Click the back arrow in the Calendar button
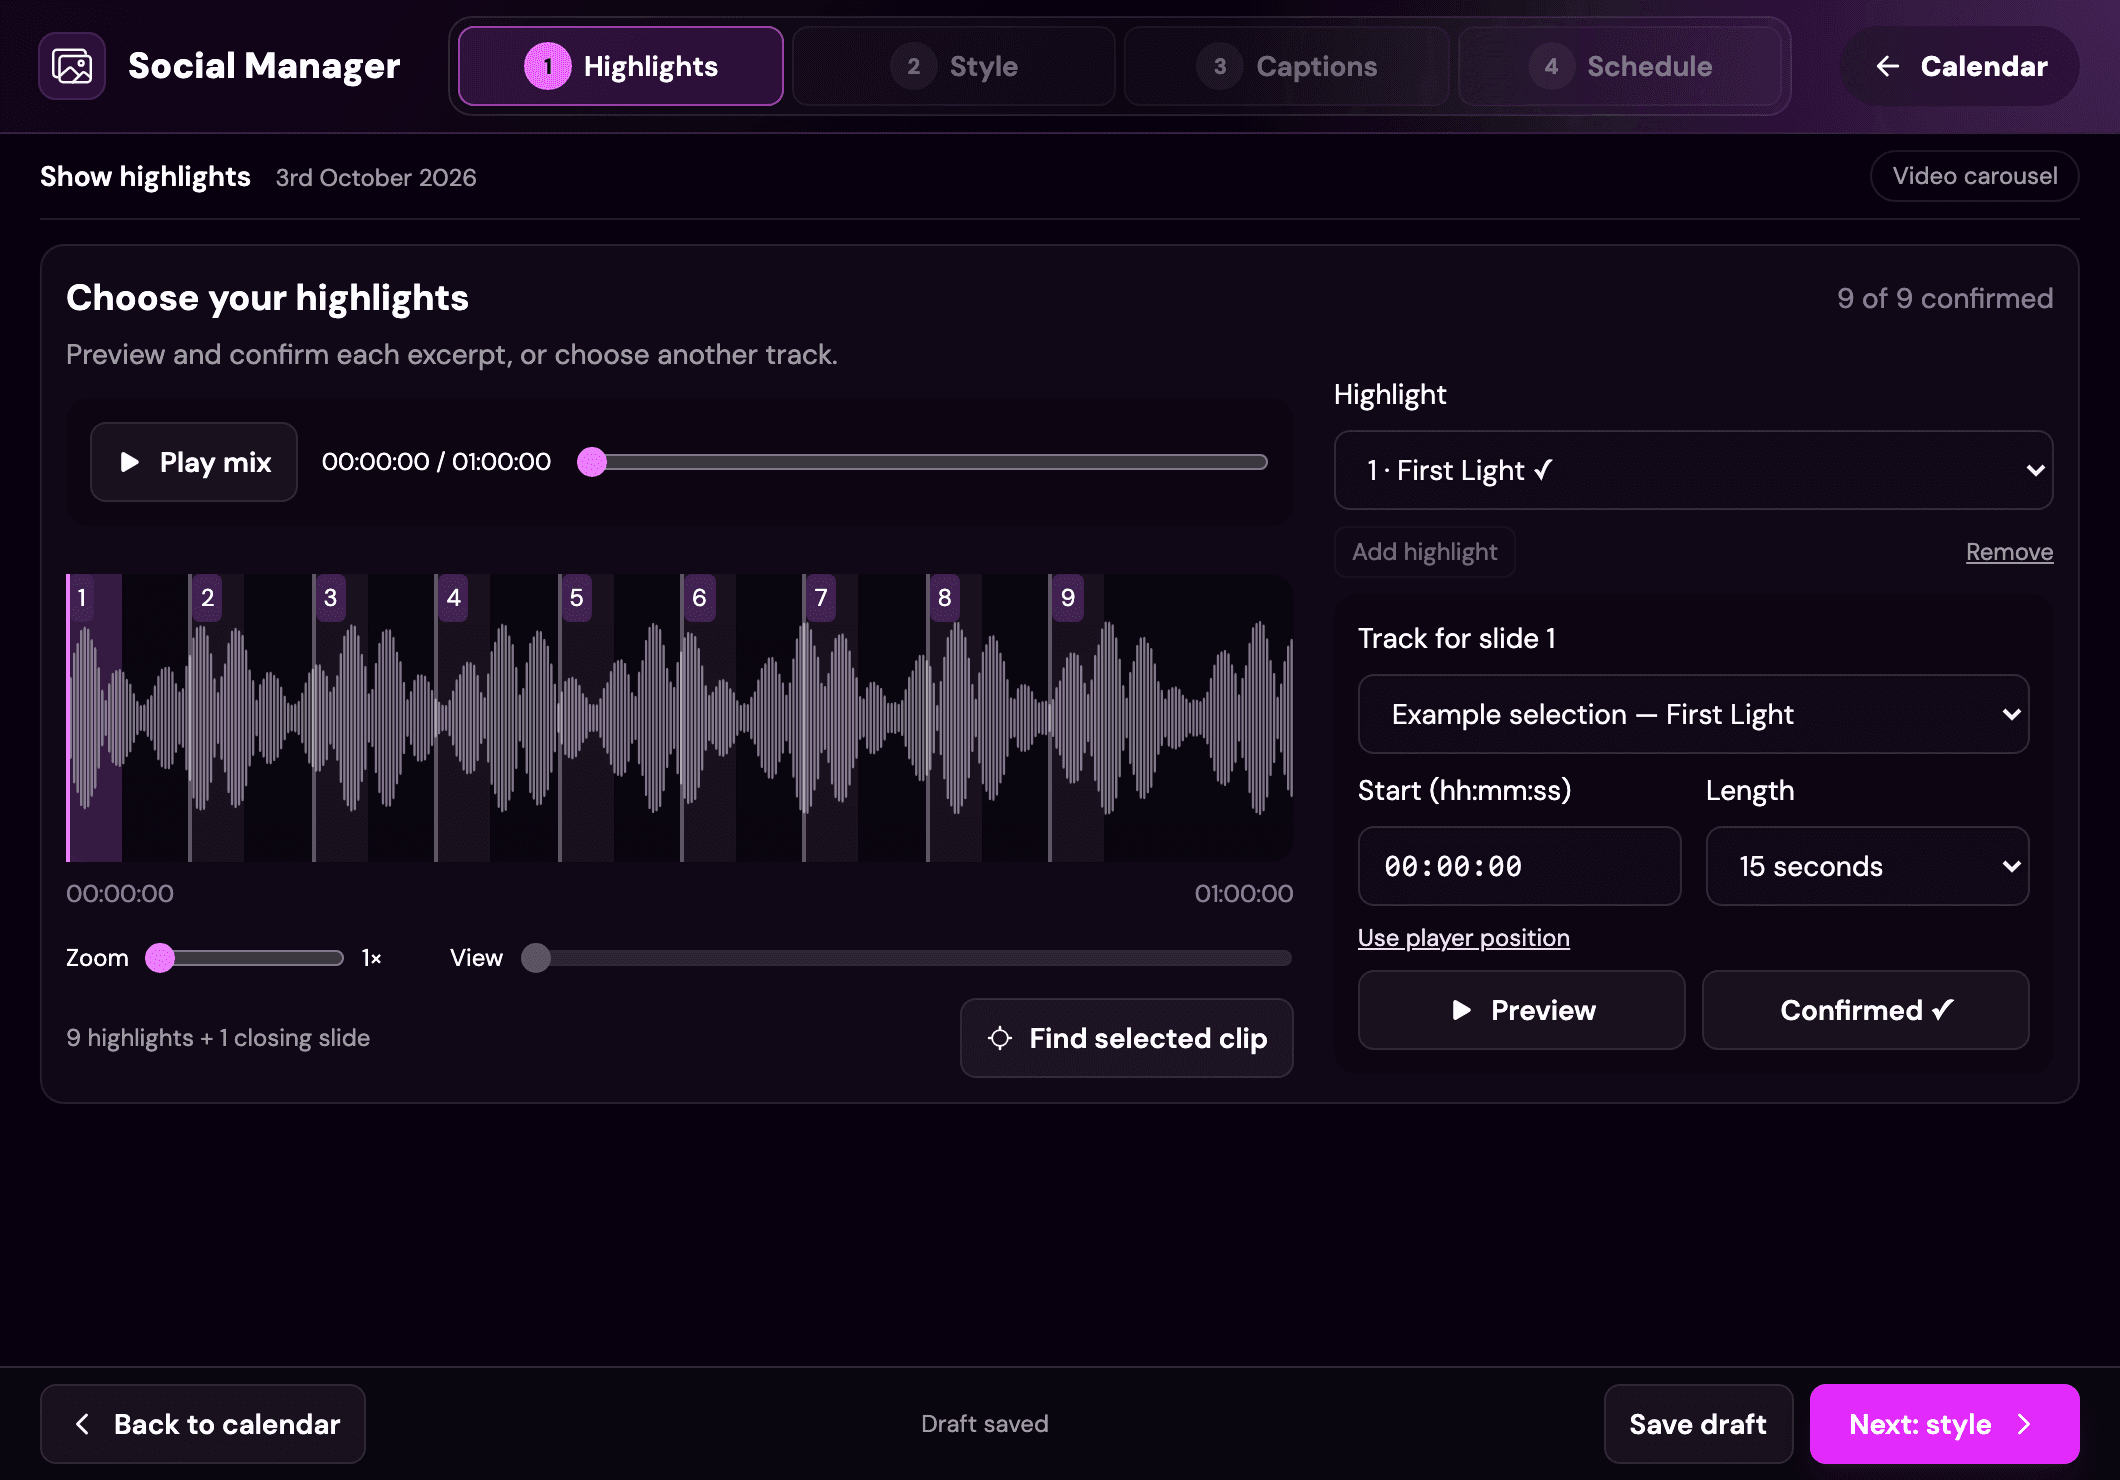 click(x=1887, y=66)
